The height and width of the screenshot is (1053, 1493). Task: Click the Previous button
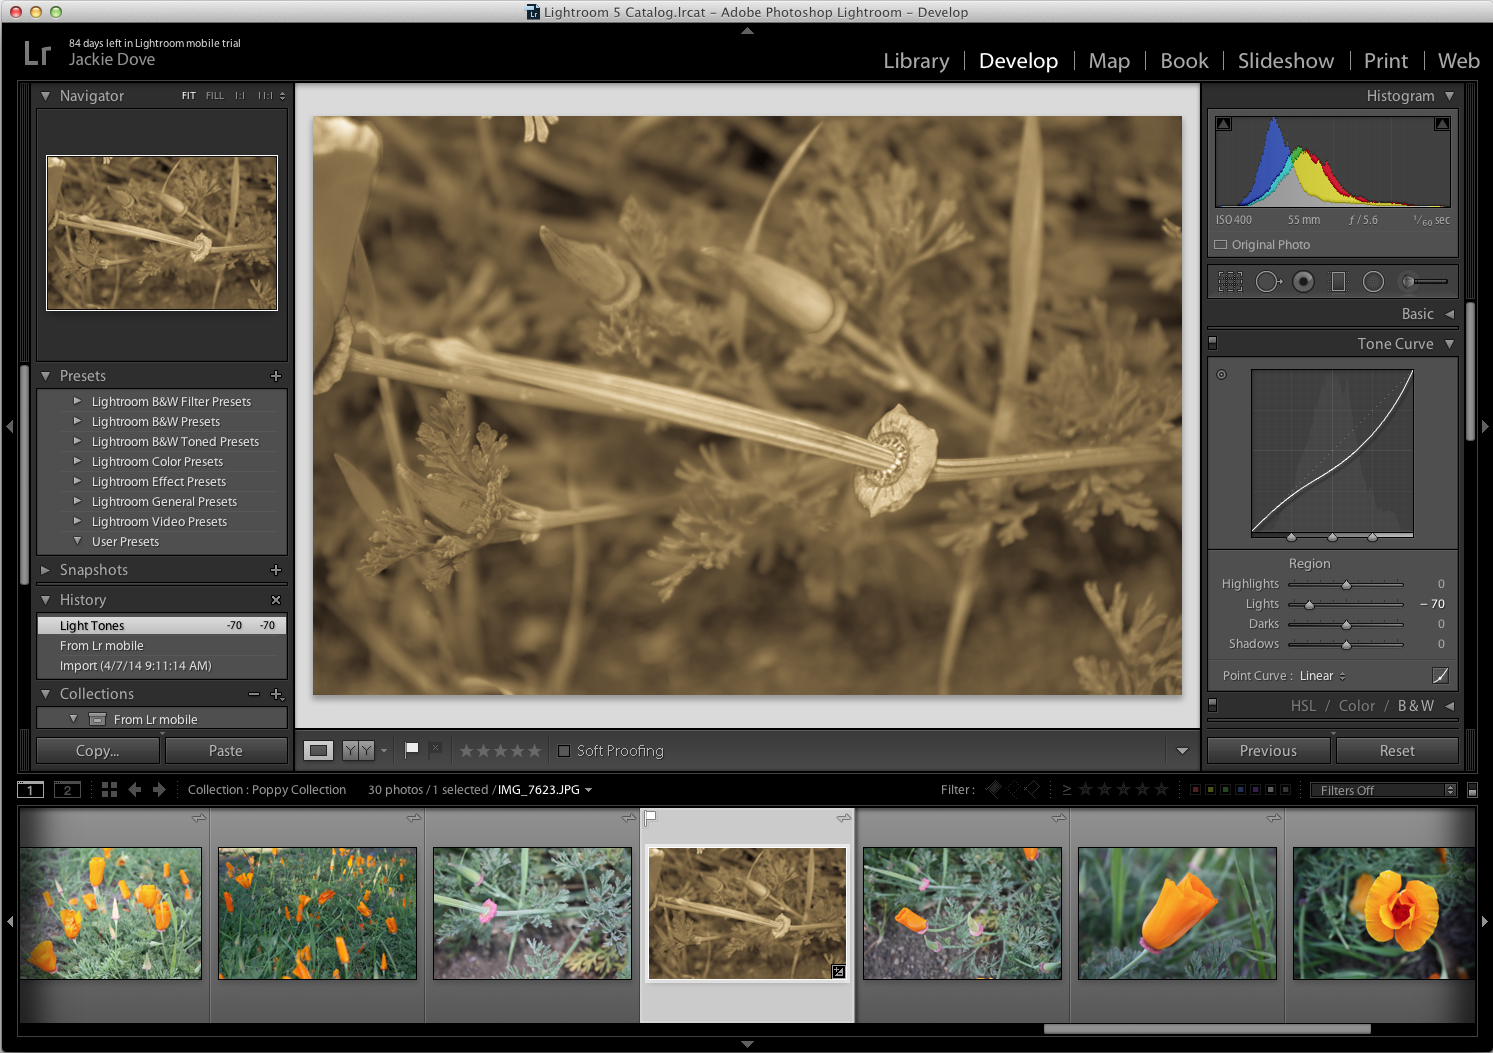(1267, 750)
